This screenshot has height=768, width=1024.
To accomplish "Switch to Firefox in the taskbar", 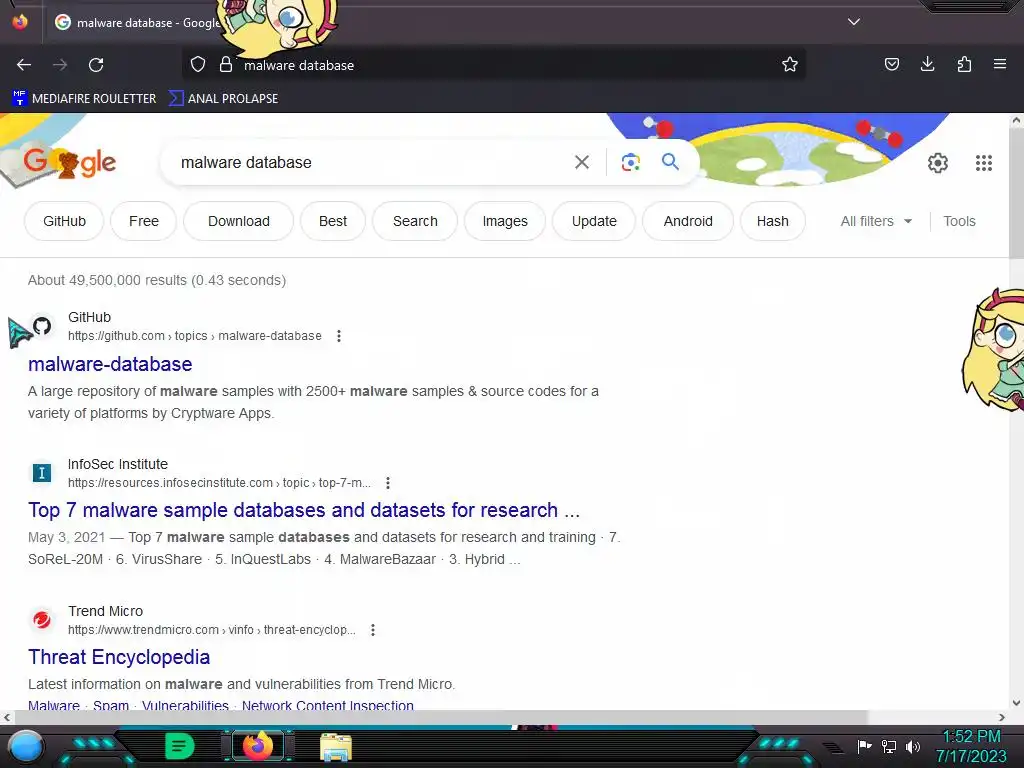I will tap(258, 746).
